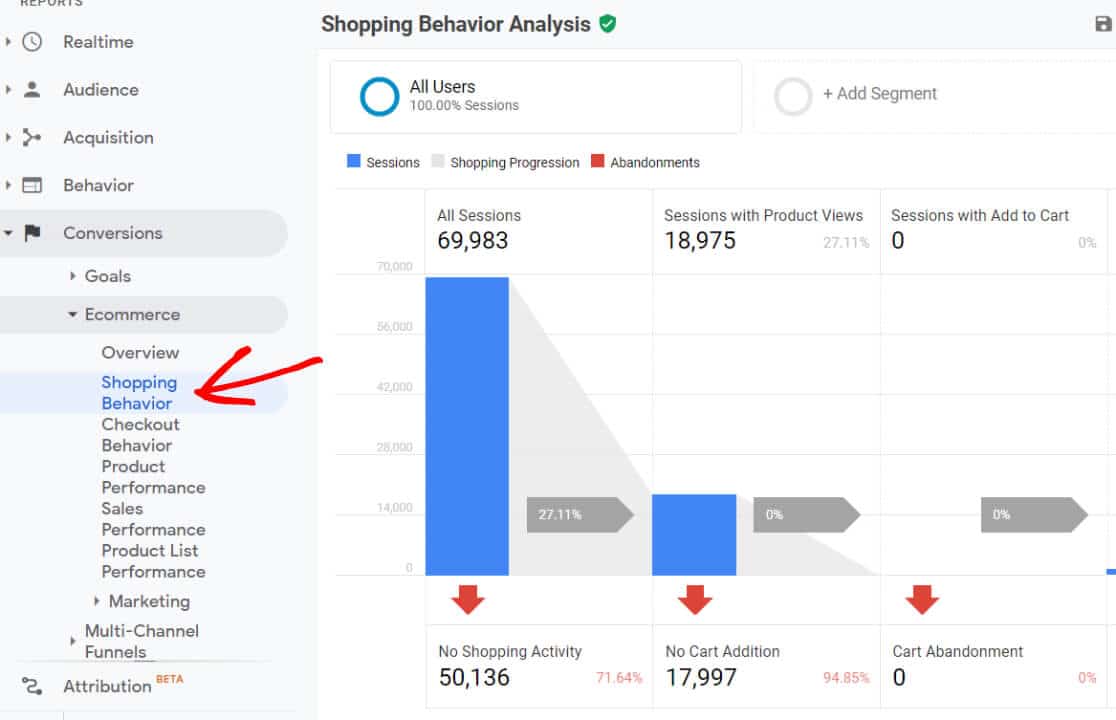
Task: Collapse the Conversions section arrow
Action: pyautogui.click(x=8, y=233)
